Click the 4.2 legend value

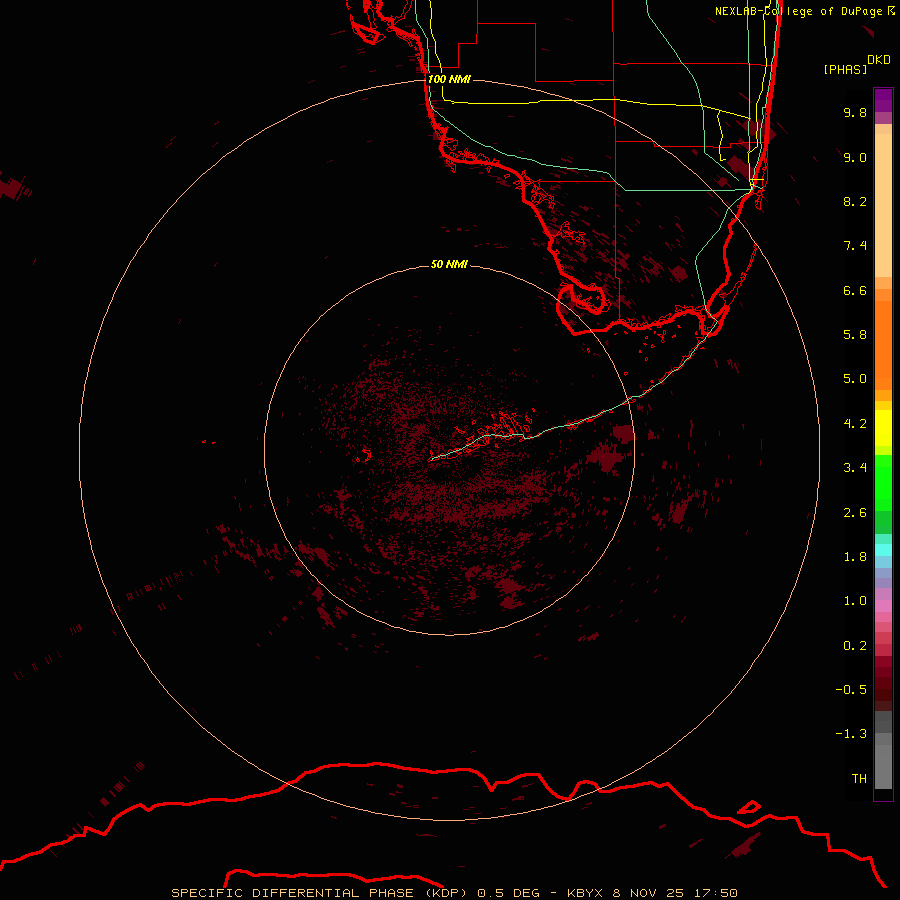pyautogui.click(x=855, y=424)
